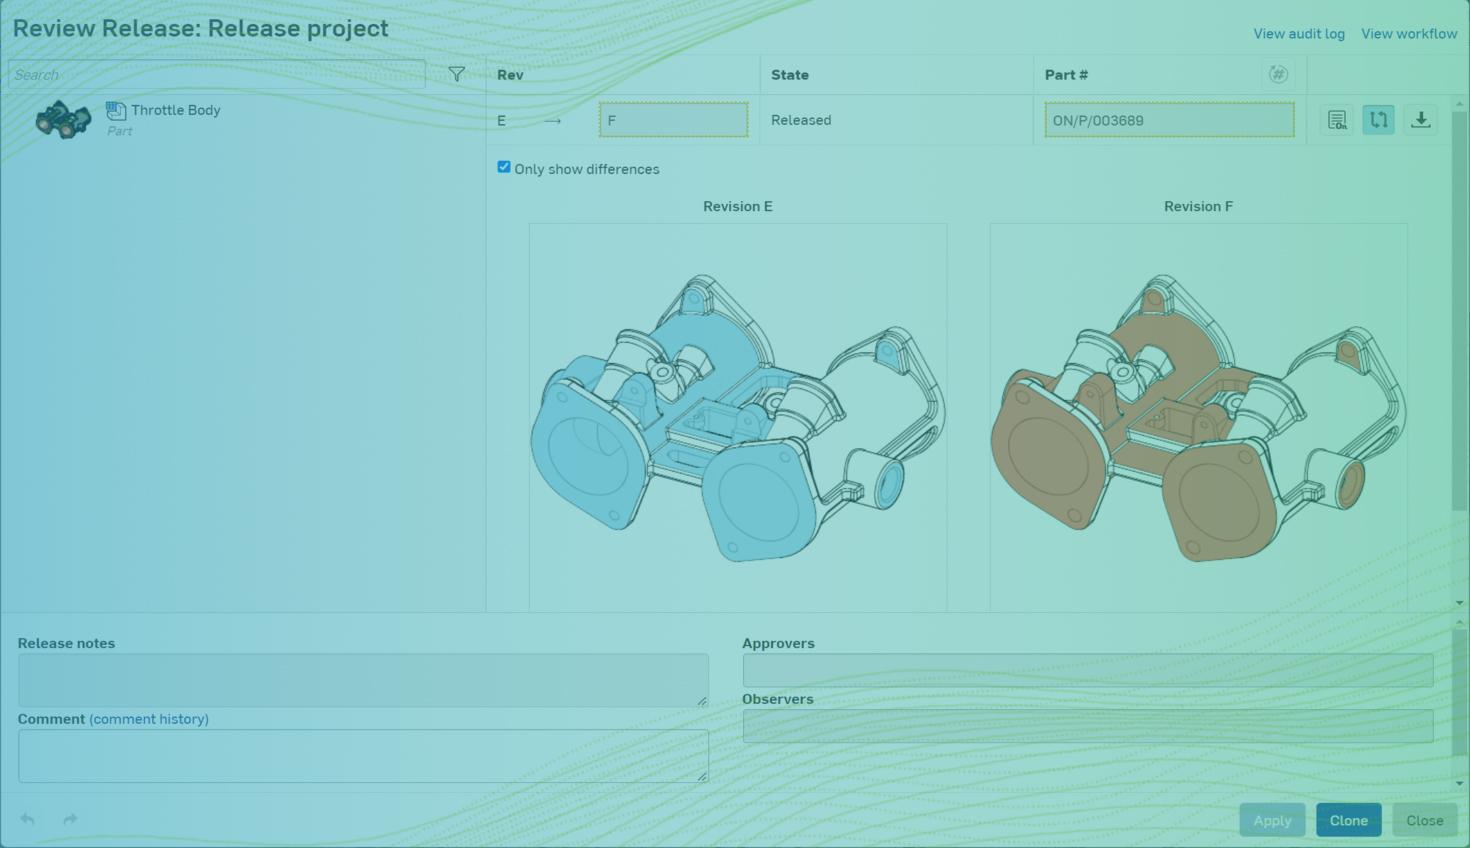Click into the Release notes text area
Screen dimensions: 1470x848
362,680
